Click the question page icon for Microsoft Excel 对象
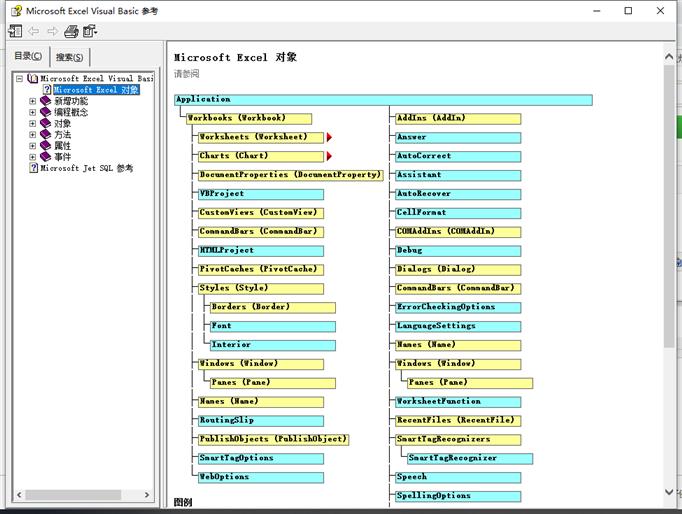 (47, 90)
